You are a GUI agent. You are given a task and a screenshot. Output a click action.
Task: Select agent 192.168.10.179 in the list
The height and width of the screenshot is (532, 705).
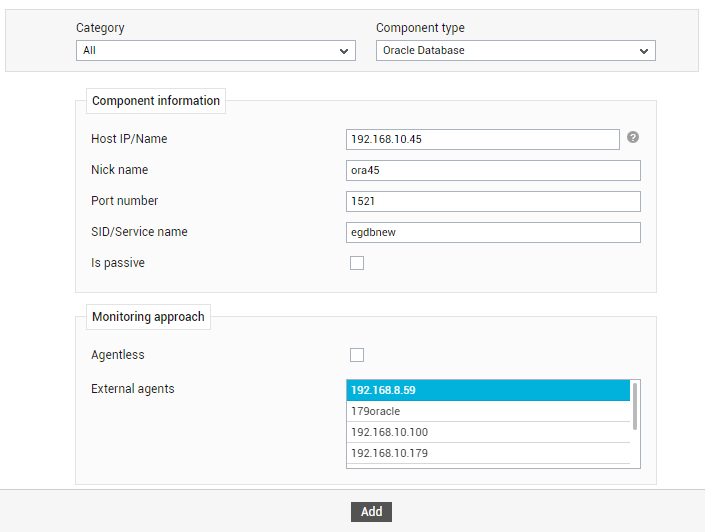[488, 453]
